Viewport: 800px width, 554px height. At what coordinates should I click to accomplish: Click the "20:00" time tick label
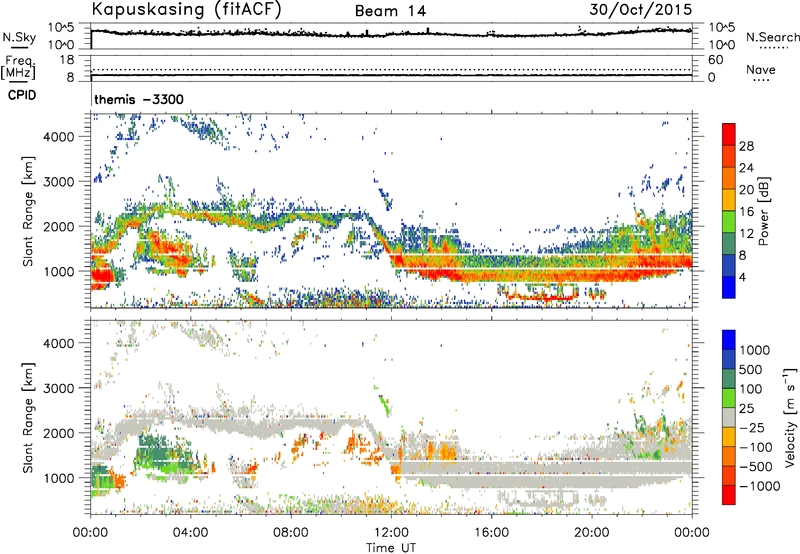coord(591,533)
